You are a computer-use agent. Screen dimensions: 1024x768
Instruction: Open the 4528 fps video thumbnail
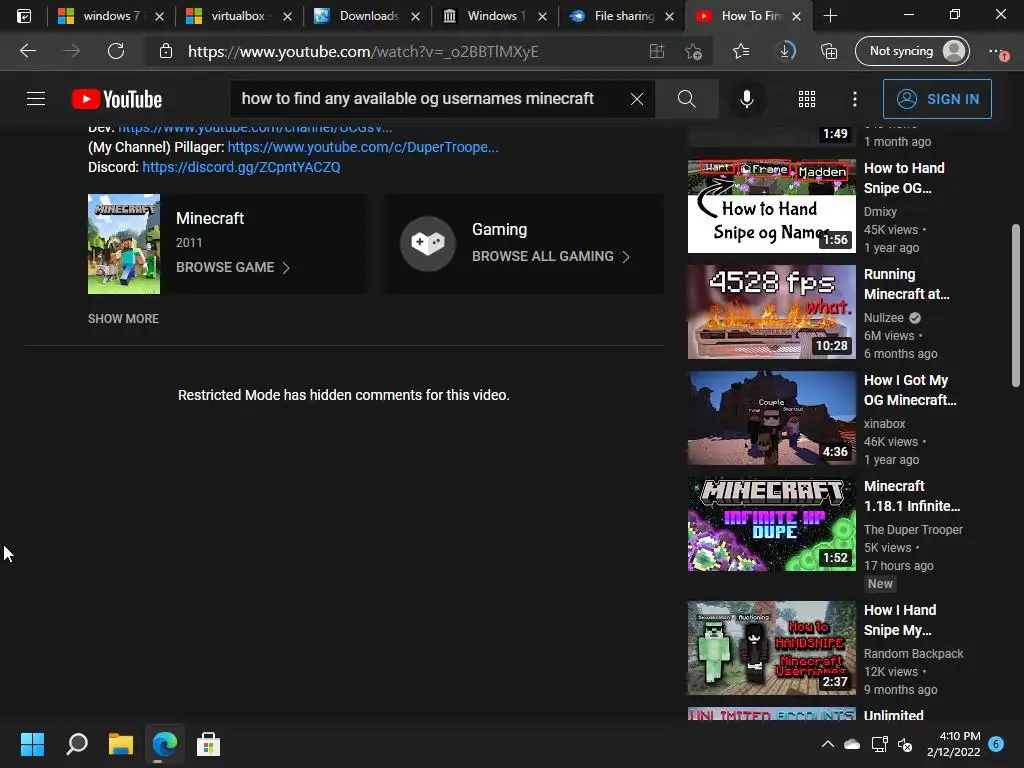tap(771, 312)
